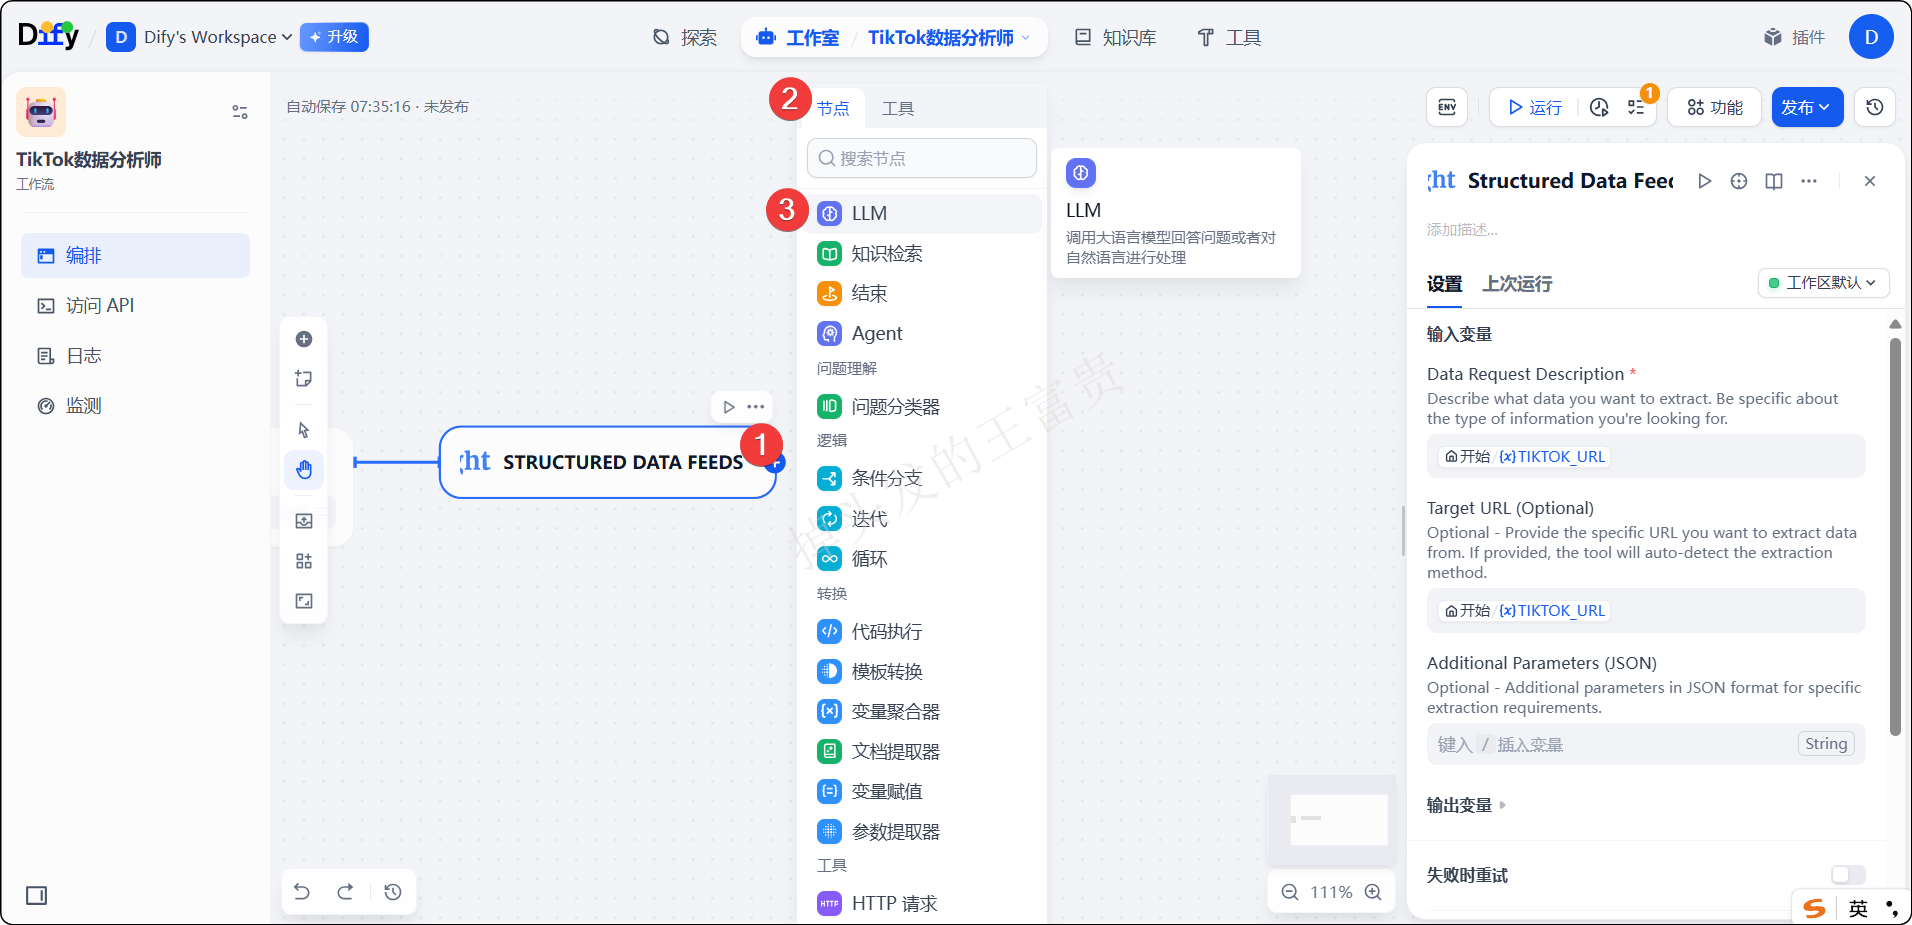Open the 发布 publish dropdown

pos(1807,107)
